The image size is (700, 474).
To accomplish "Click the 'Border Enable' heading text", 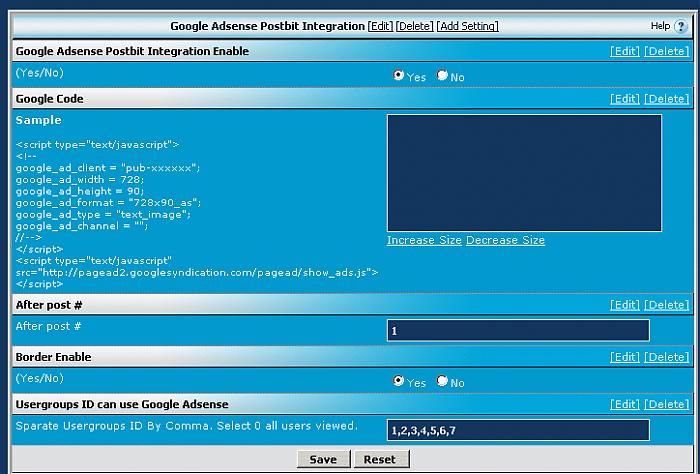I will coord(53,357).
